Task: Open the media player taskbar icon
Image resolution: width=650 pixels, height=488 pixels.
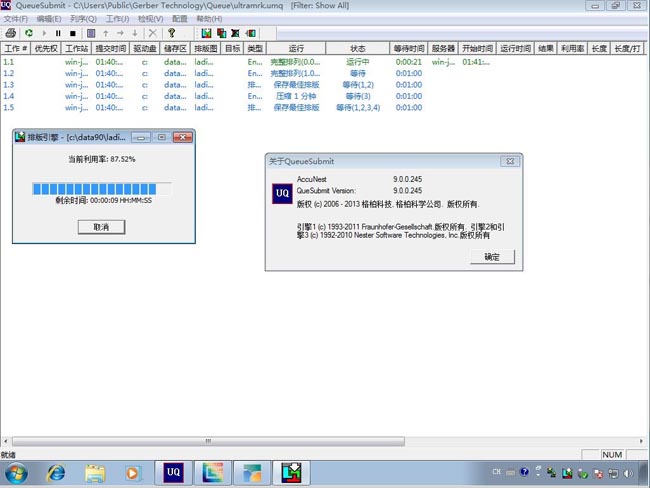Action: [133, 473]
